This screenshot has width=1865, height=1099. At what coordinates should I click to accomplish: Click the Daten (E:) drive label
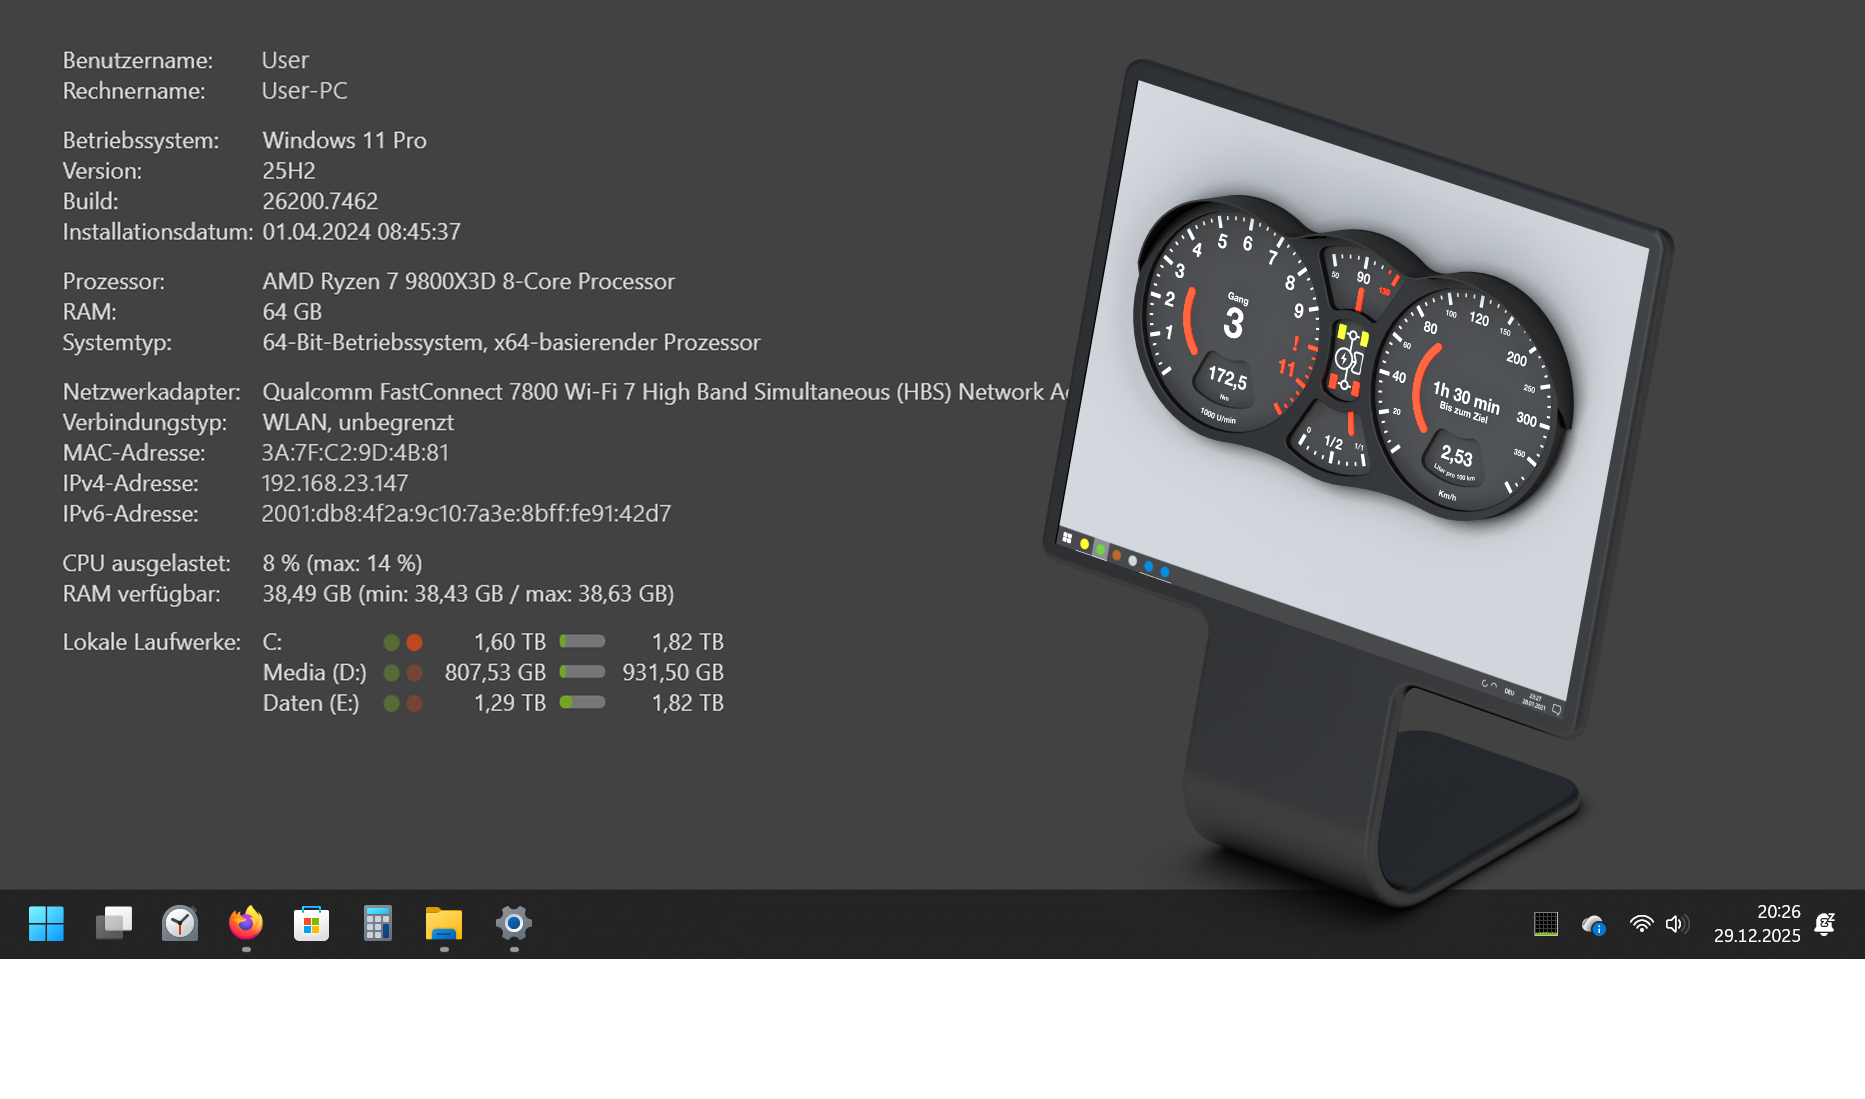pyautogui.click(x=311, y=703)
